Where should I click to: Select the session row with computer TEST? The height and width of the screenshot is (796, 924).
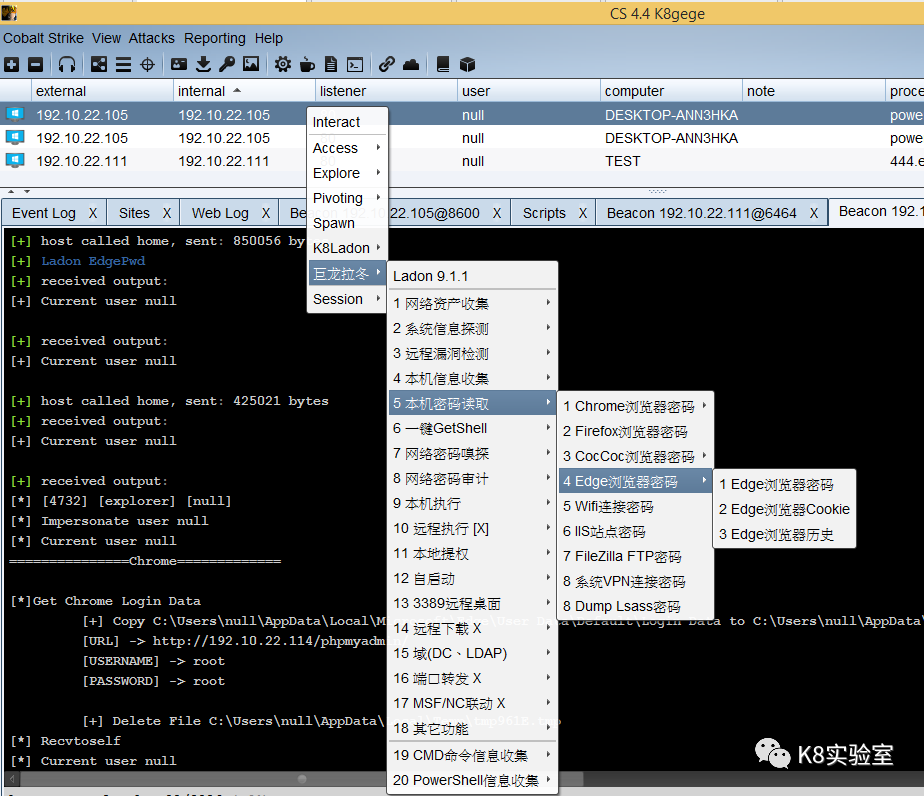[462, 161]
